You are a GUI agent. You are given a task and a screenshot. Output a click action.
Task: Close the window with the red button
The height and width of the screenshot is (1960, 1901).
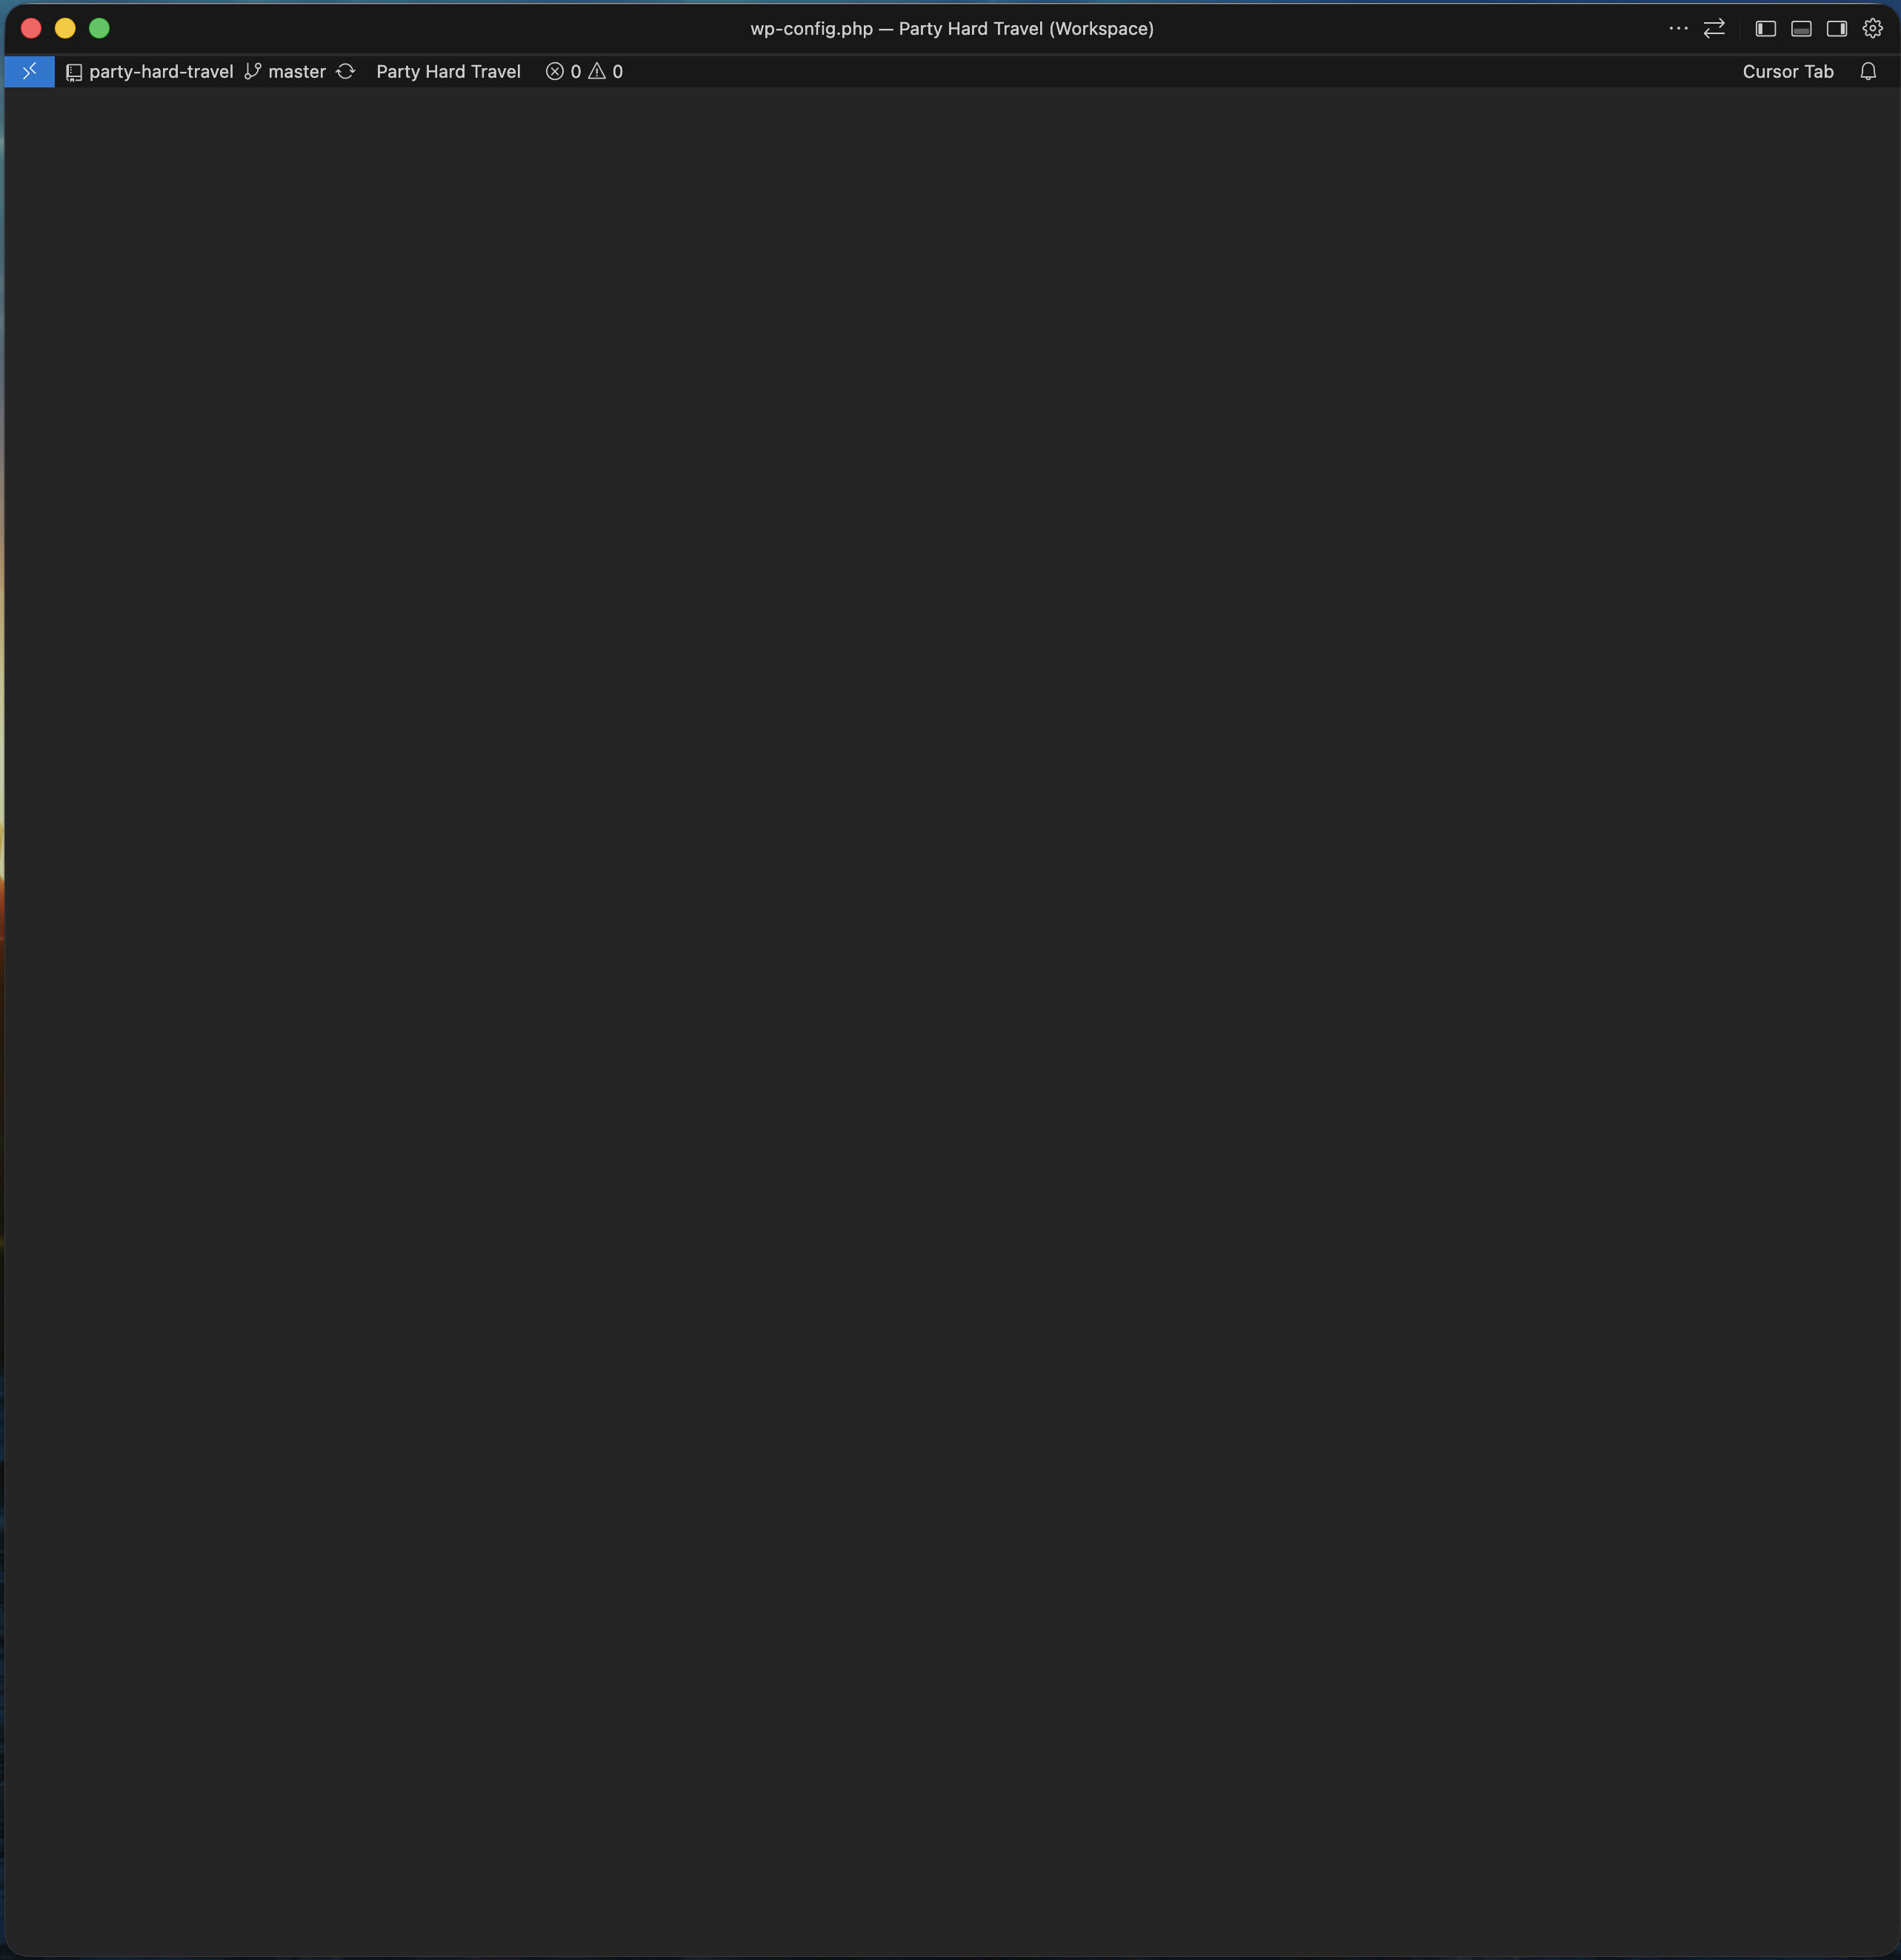click(x=31, y=29)
